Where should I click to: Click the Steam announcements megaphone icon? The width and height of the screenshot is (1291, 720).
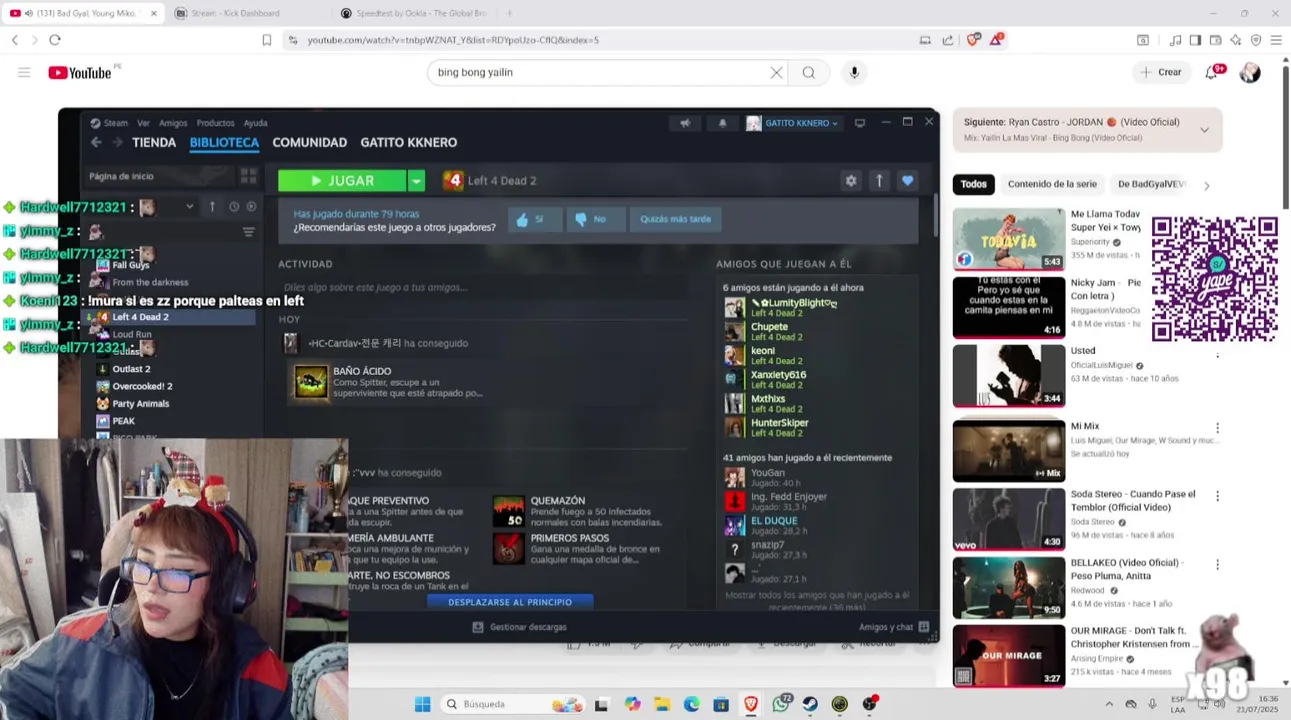pyautogui.click(x=685, y=123)
